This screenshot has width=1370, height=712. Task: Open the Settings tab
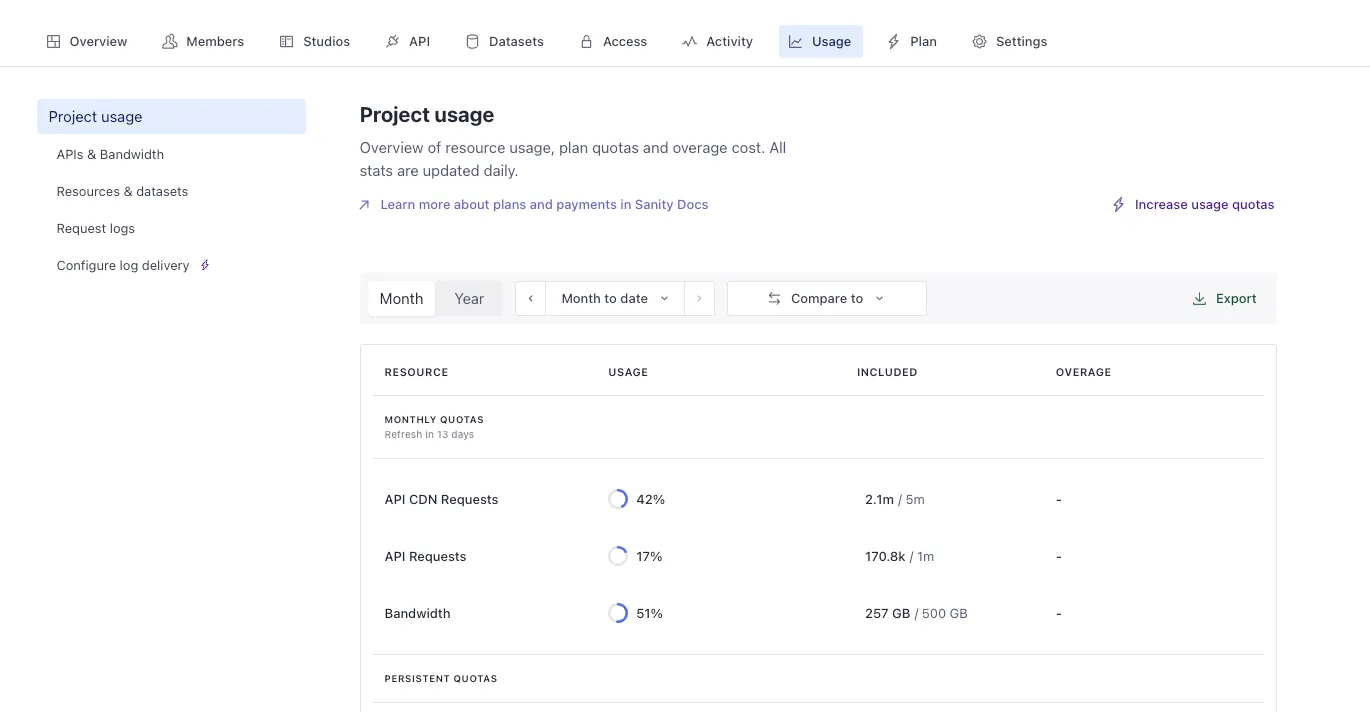point(1009,42)
